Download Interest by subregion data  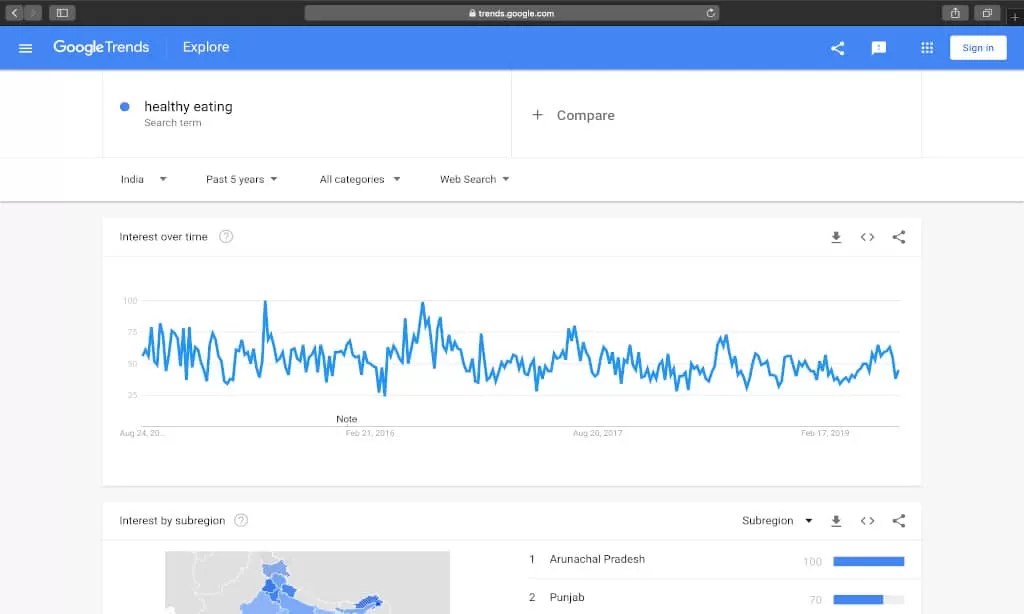point(836,520)
